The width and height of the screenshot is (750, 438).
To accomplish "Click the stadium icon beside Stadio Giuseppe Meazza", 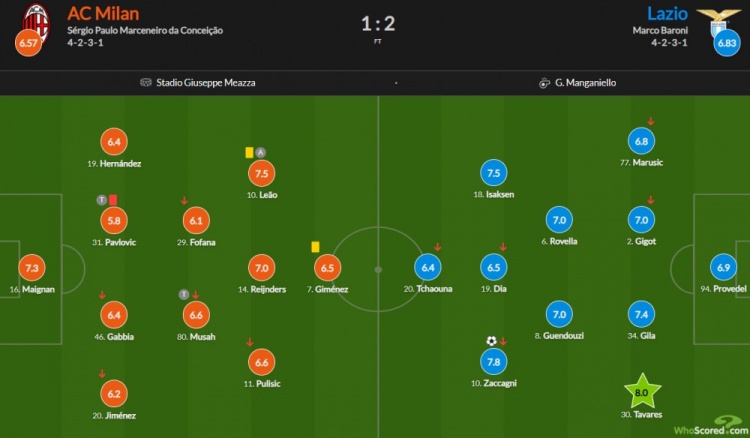I will pyautogui.click(x=146, y=83).
